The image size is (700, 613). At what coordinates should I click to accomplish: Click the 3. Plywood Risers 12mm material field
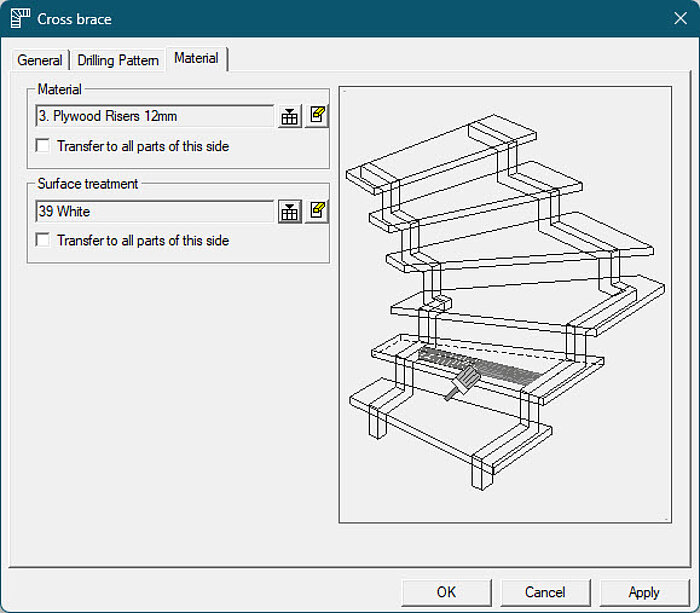pos(154,116)
